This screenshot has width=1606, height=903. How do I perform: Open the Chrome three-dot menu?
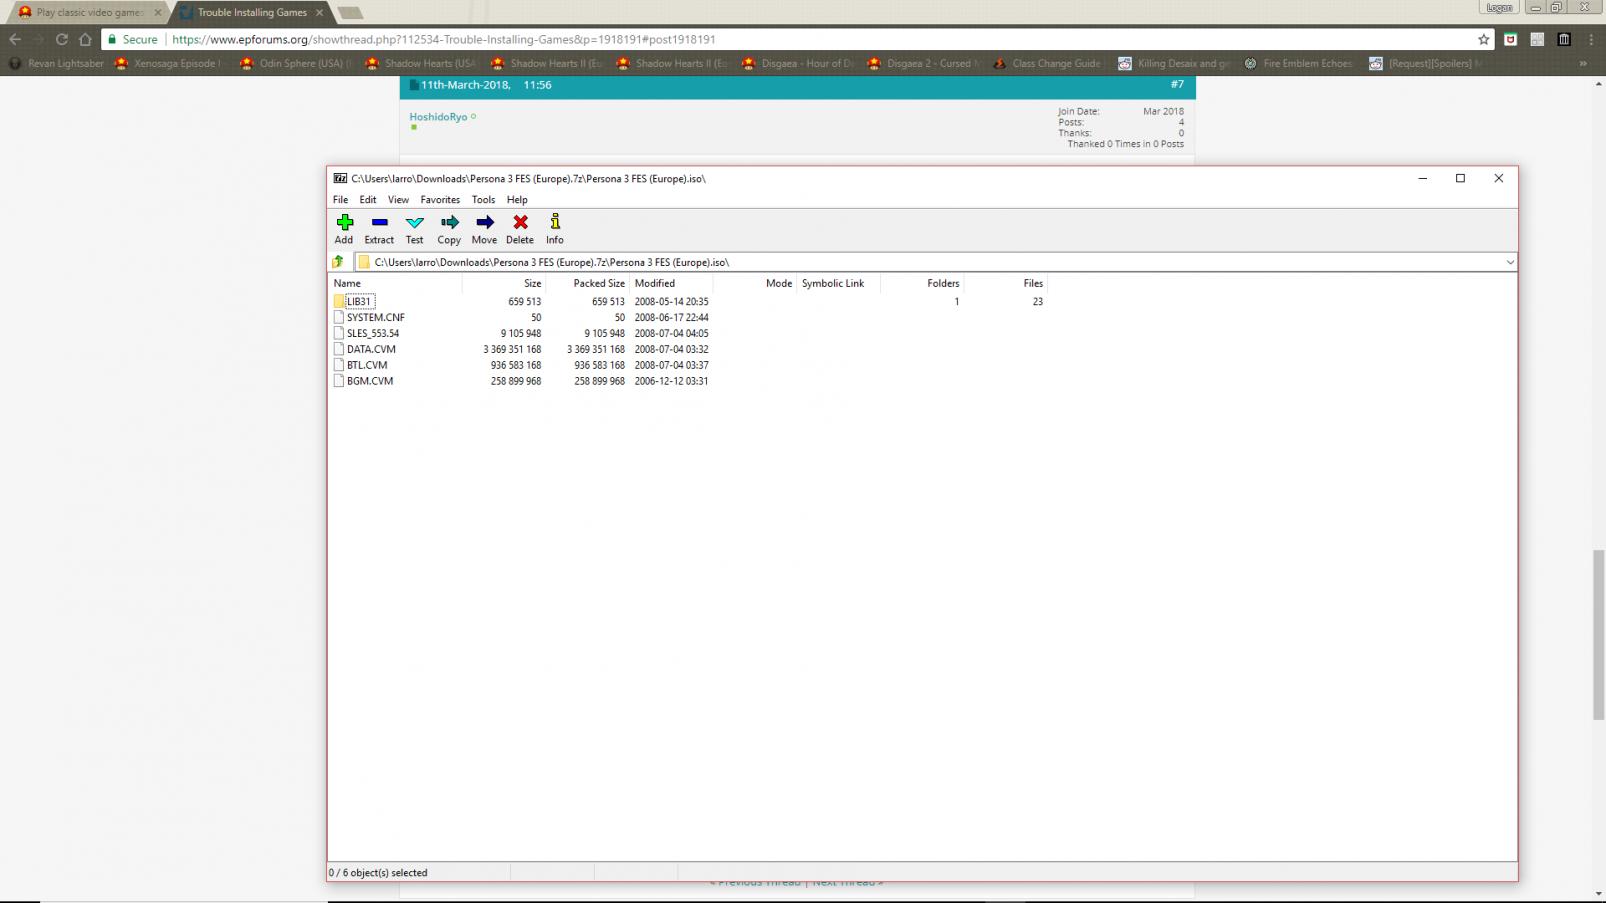tap(1591, 39)
